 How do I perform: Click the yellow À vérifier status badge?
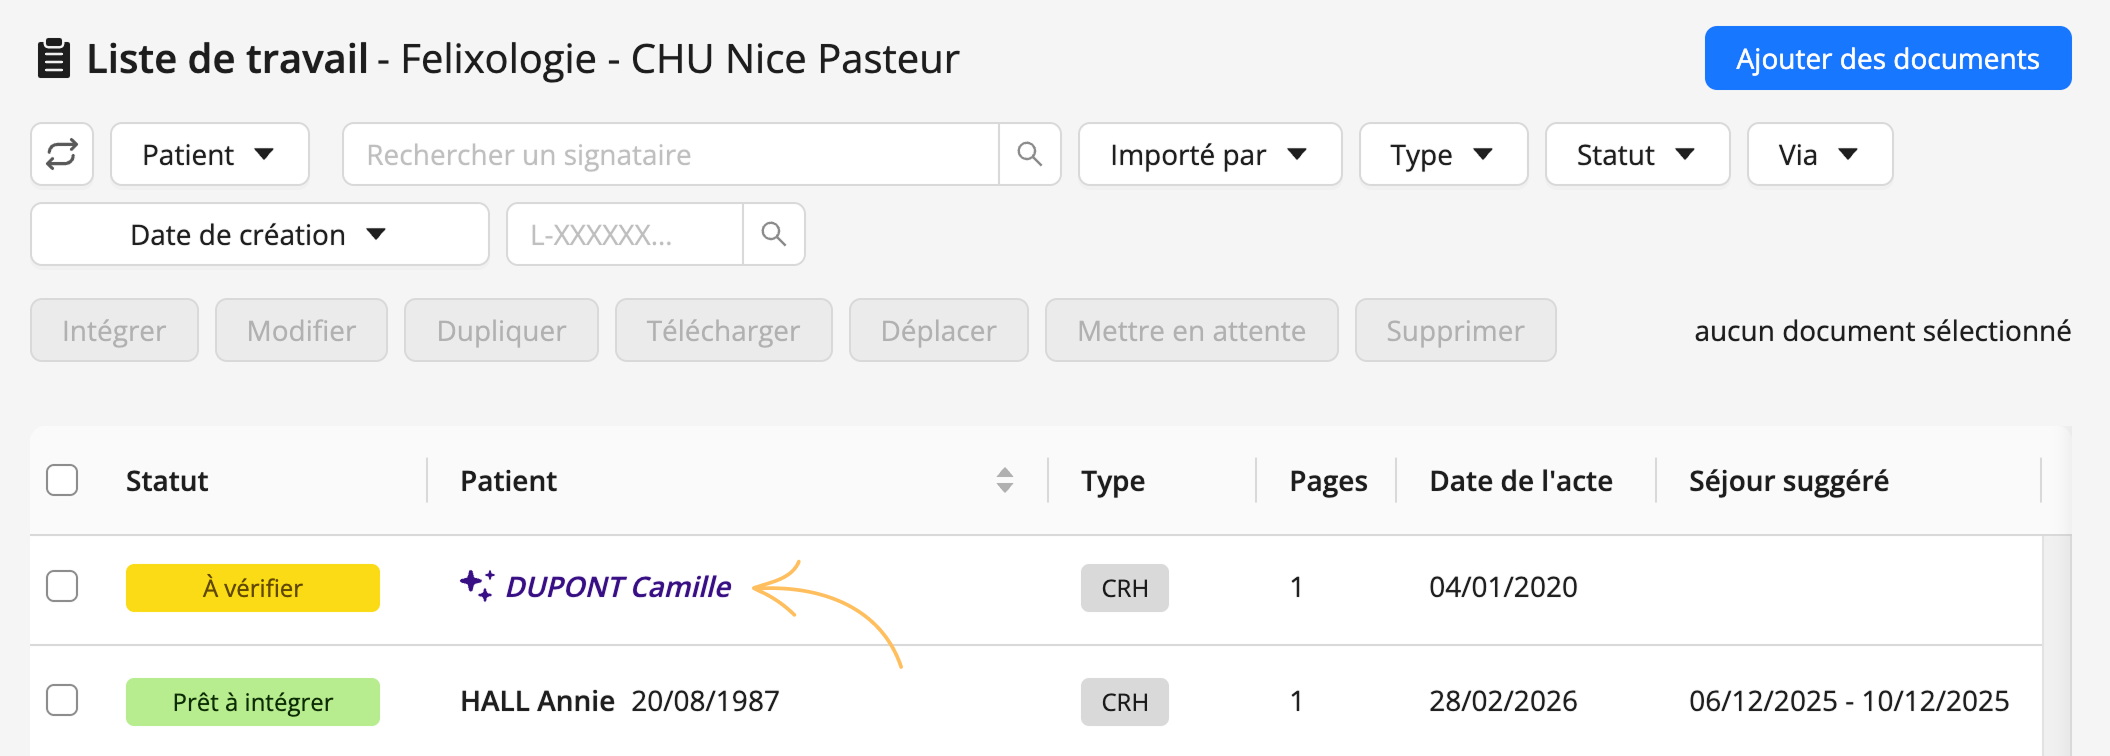point(253,588)
